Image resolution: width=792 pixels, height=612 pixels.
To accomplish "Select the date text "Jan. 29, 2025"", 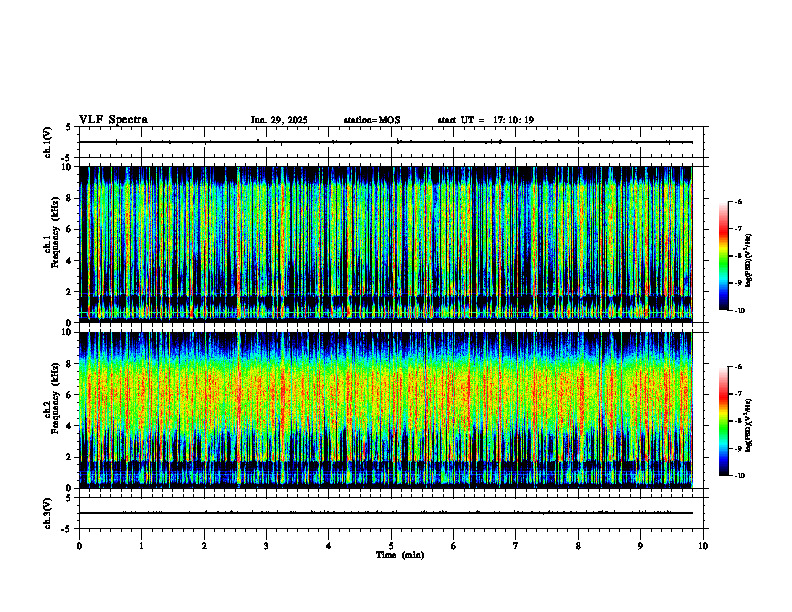I will [279, 120].
